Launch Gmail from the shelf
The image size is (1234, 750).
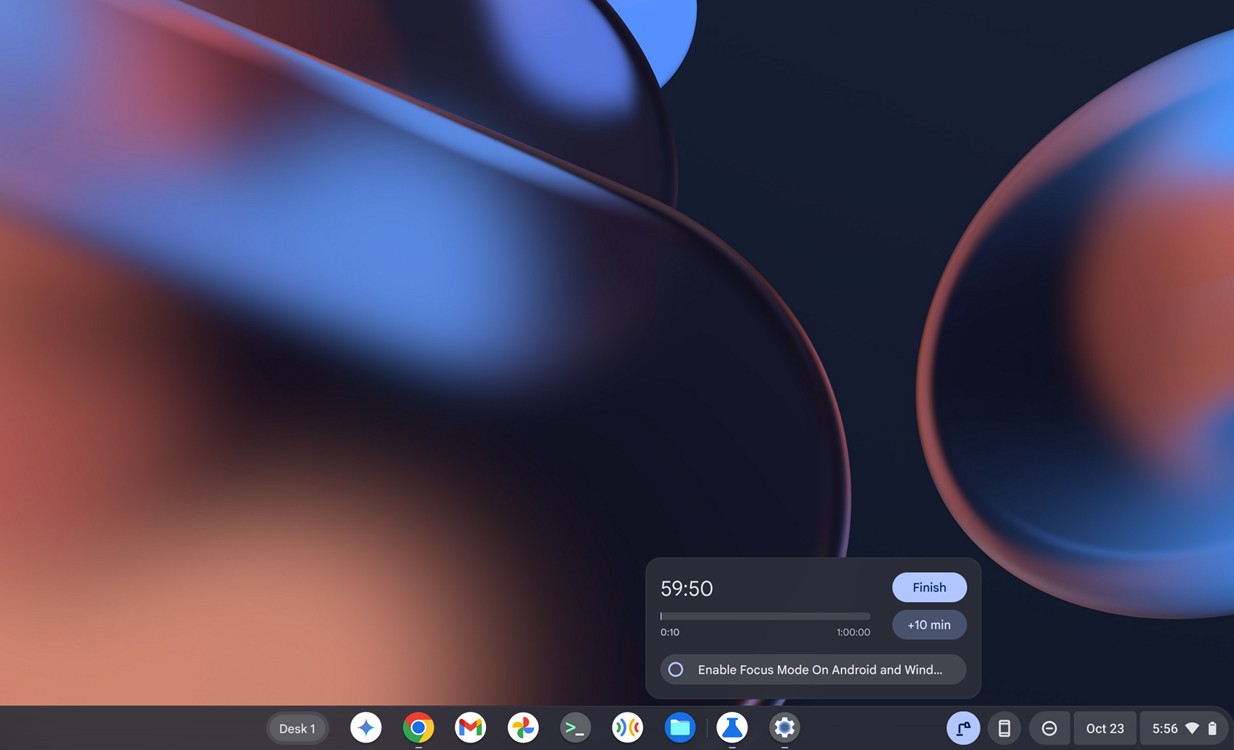point(470,728)
